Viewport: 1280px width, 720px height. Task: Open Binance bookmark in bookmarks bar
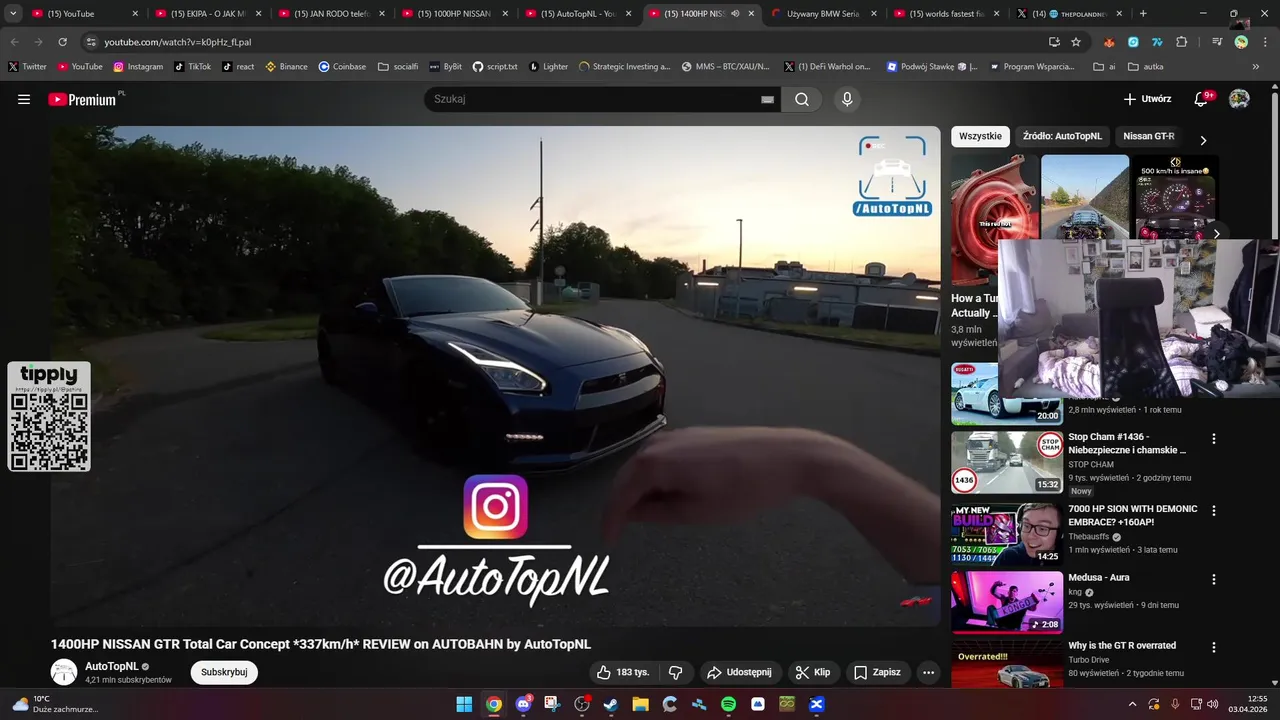point(287,66)
